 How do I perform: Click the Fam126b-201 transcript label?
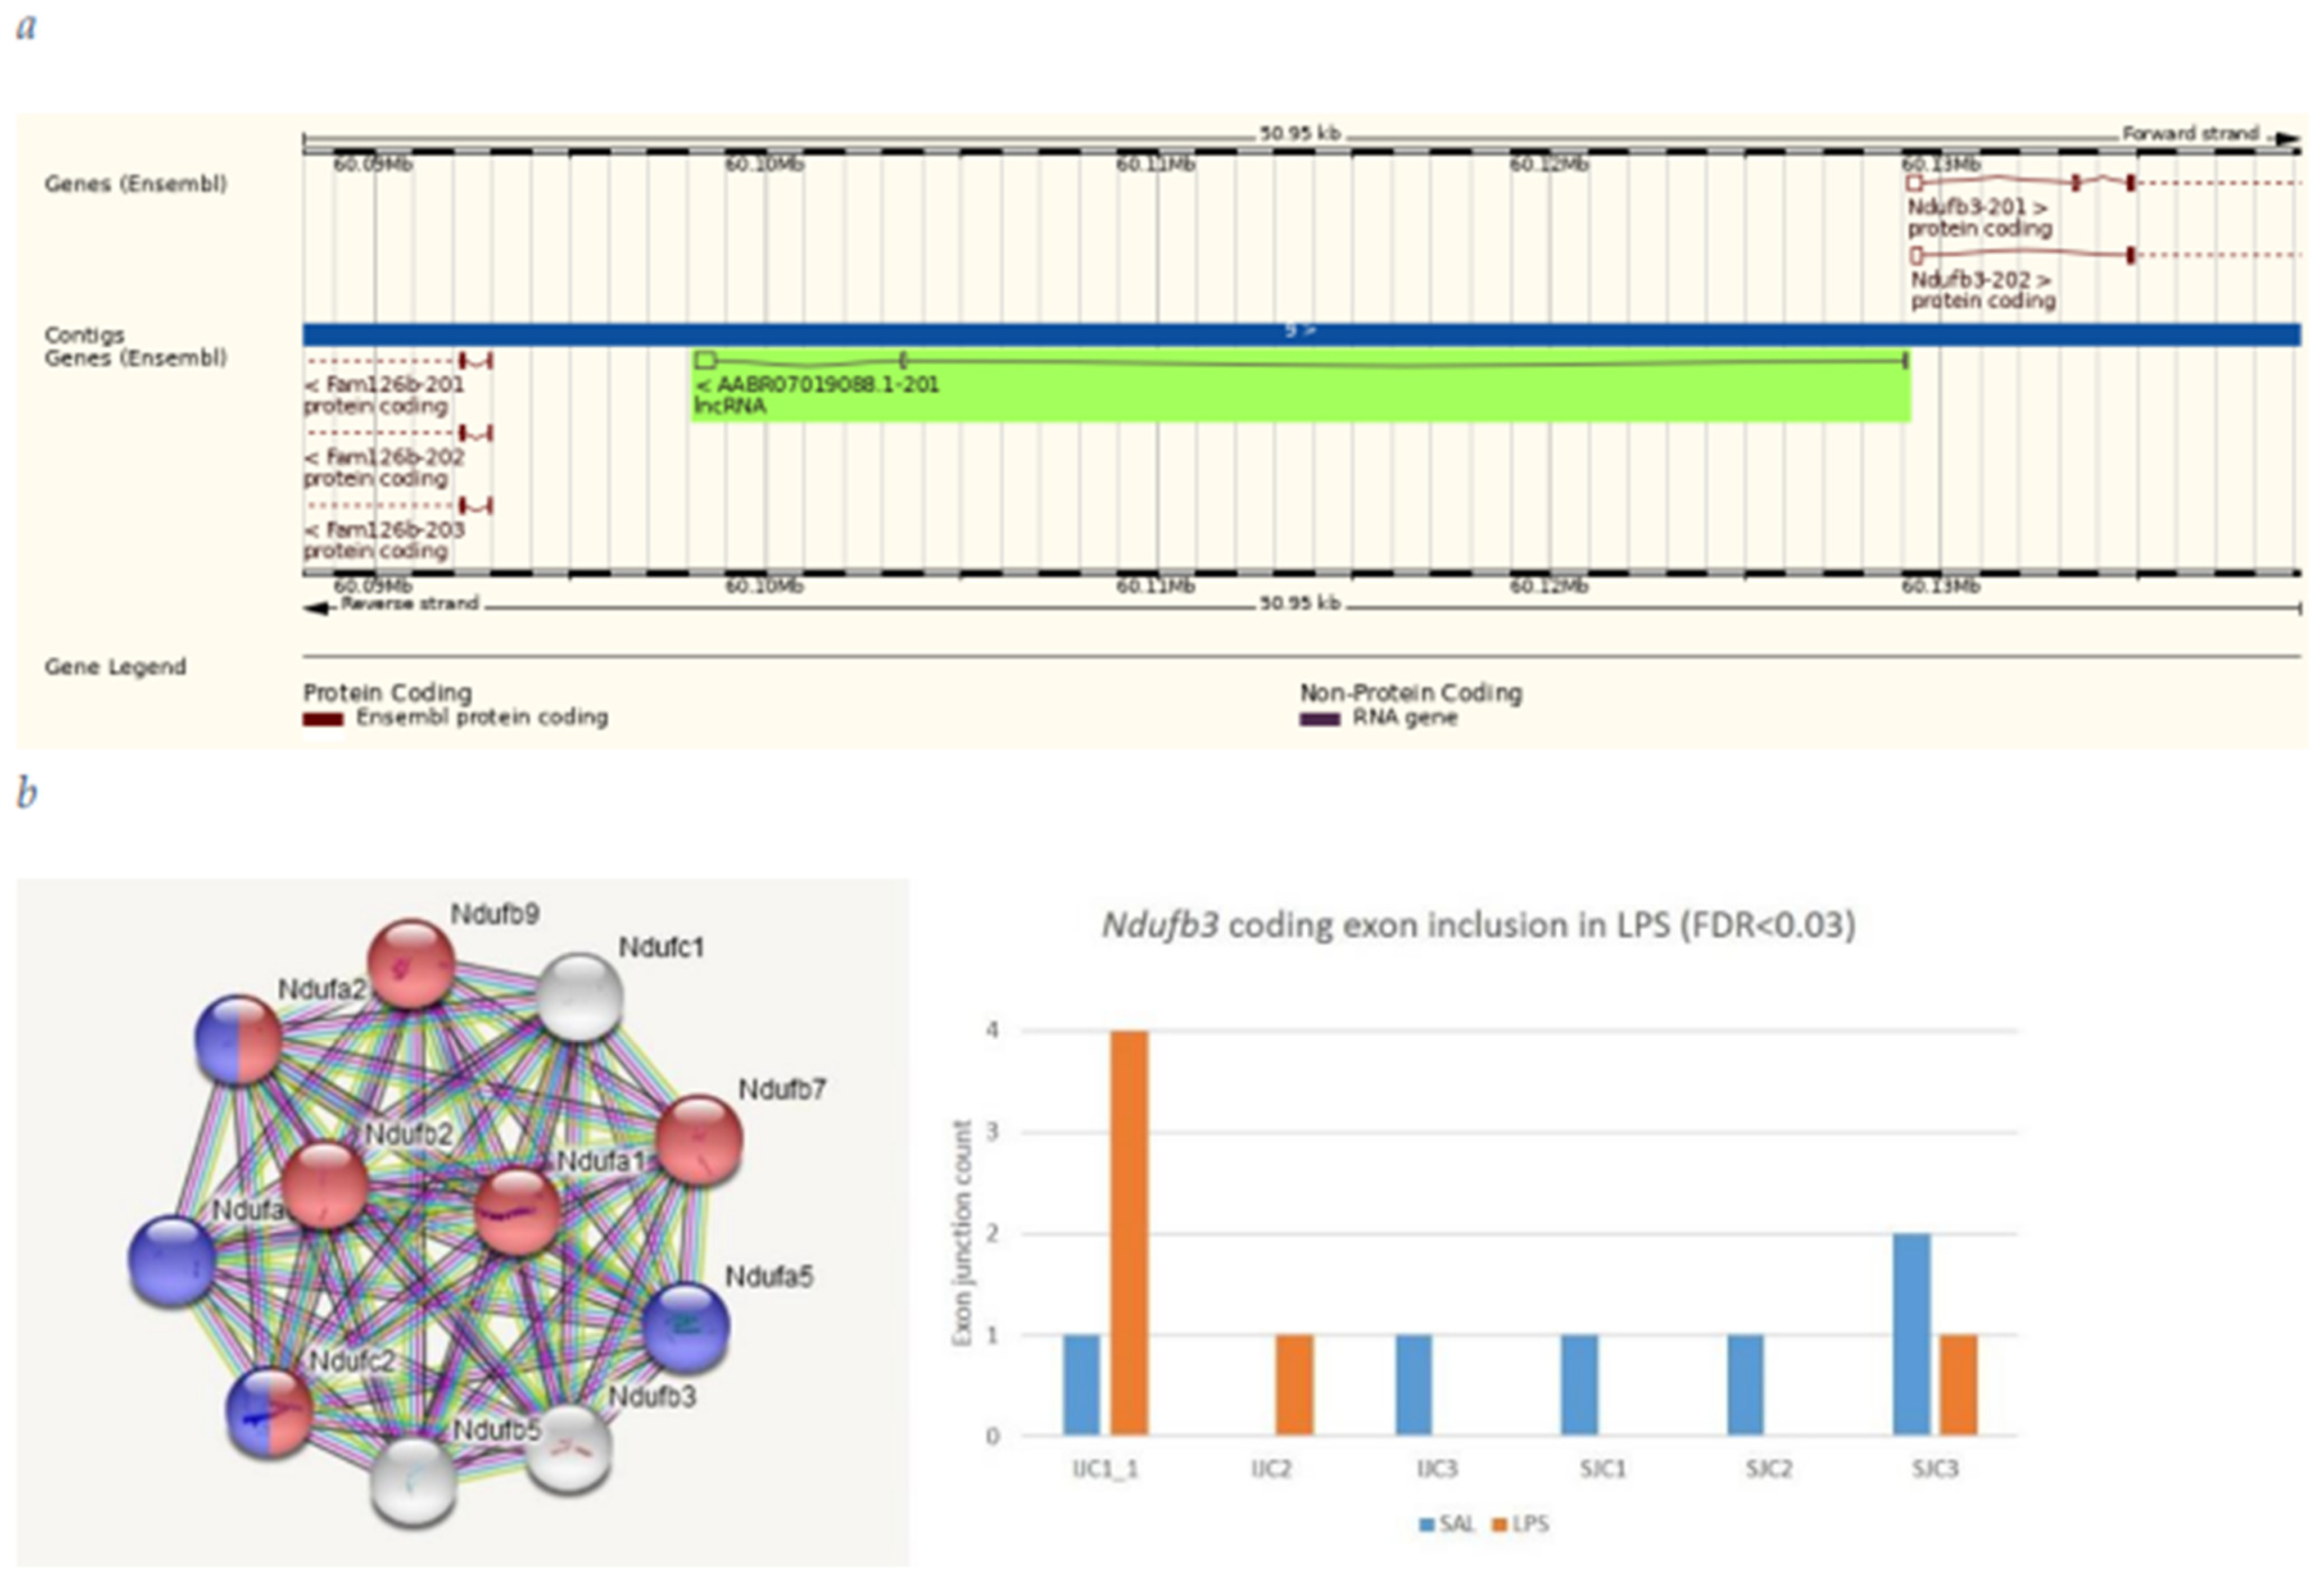tap(385, 385)
